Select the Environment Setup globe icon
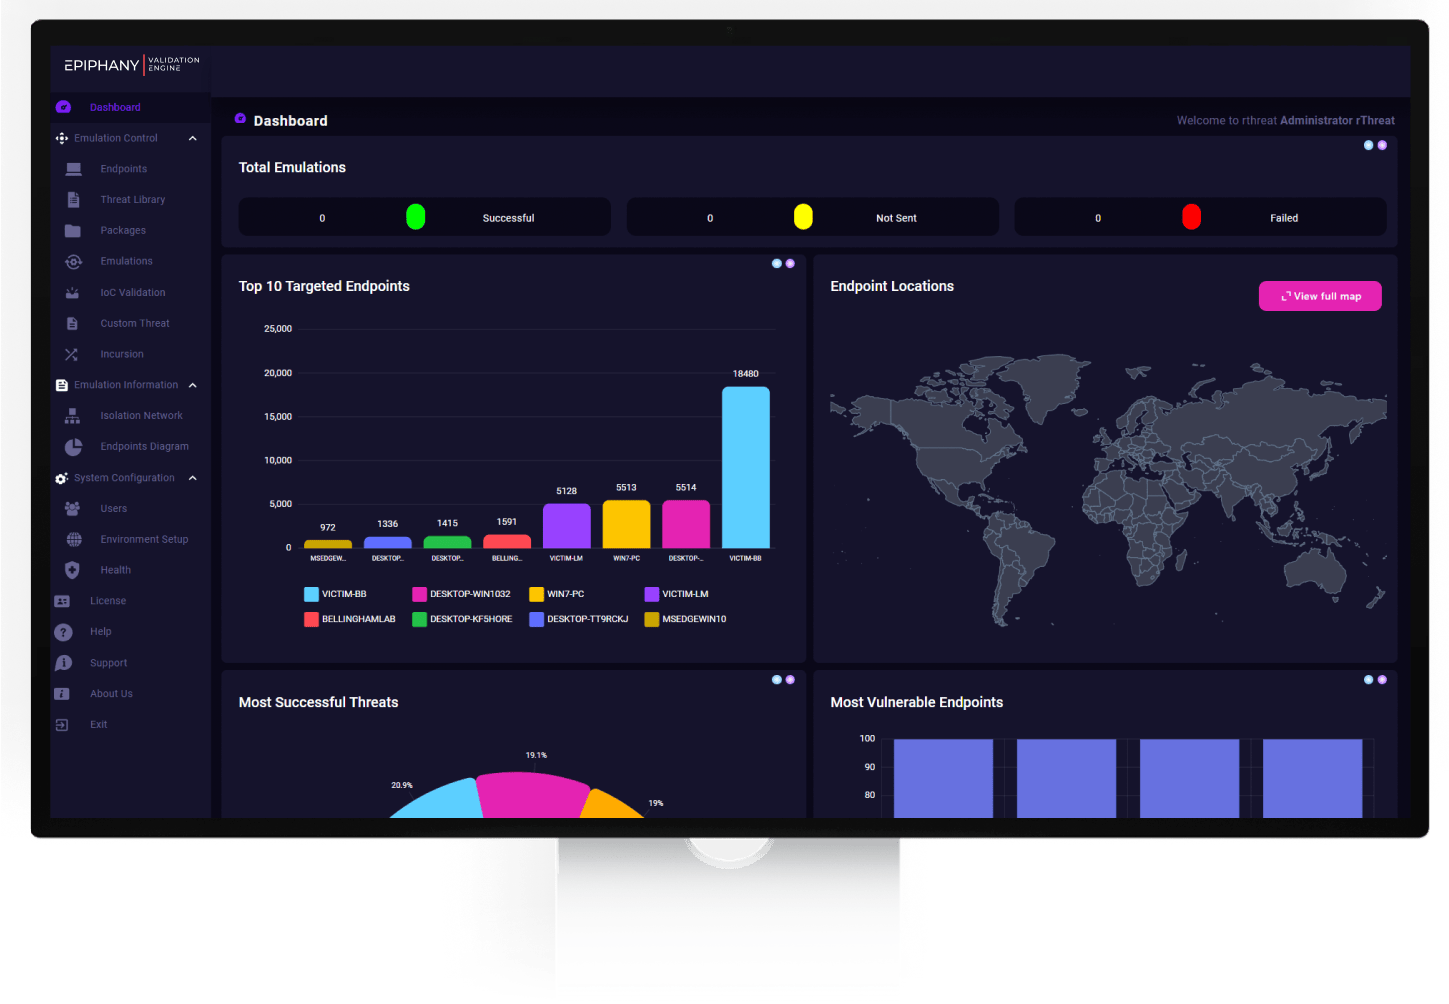The height and width of the screenshot is (1004, 1449). click(73, 540)
